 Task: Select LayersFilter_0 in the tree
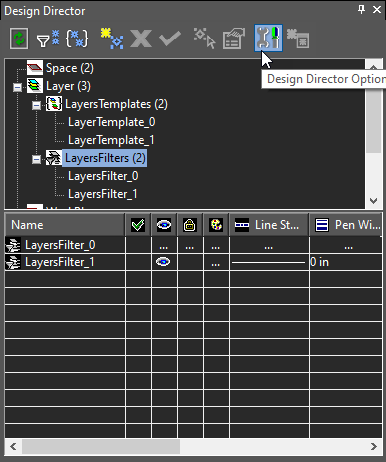103,176
